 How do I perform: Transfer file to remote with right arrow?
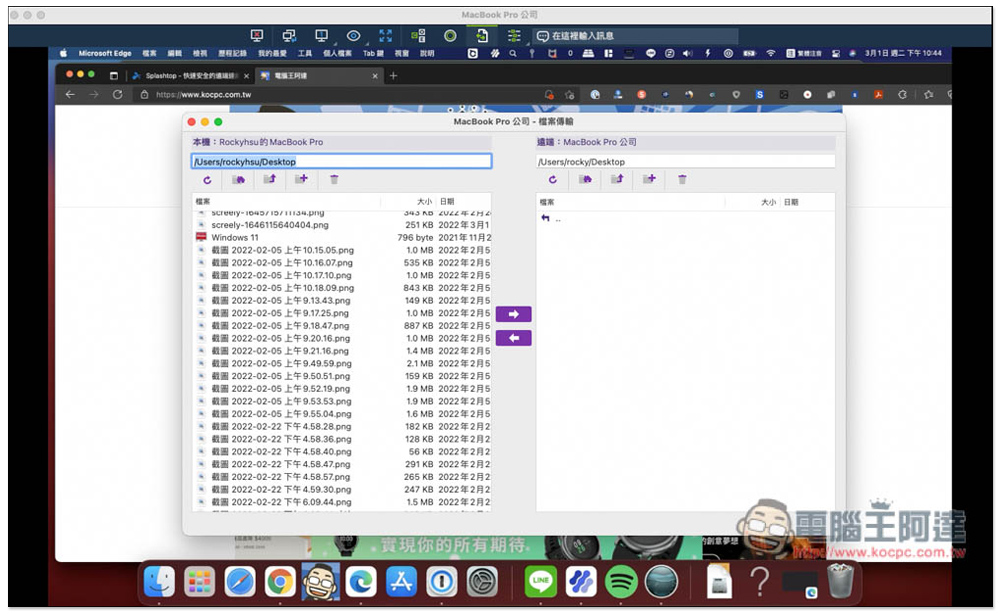(513, 314)
